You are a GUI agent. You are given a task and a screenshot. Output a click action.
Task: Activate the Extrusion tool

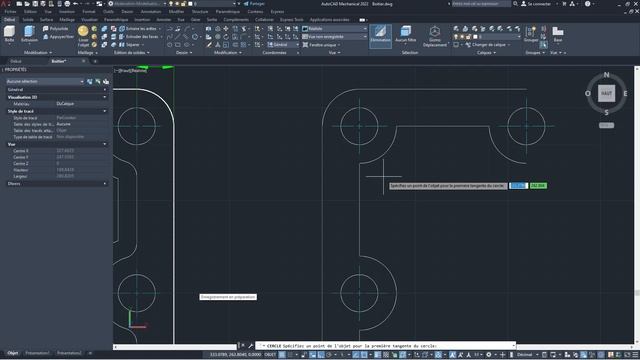tap(29, 33)
